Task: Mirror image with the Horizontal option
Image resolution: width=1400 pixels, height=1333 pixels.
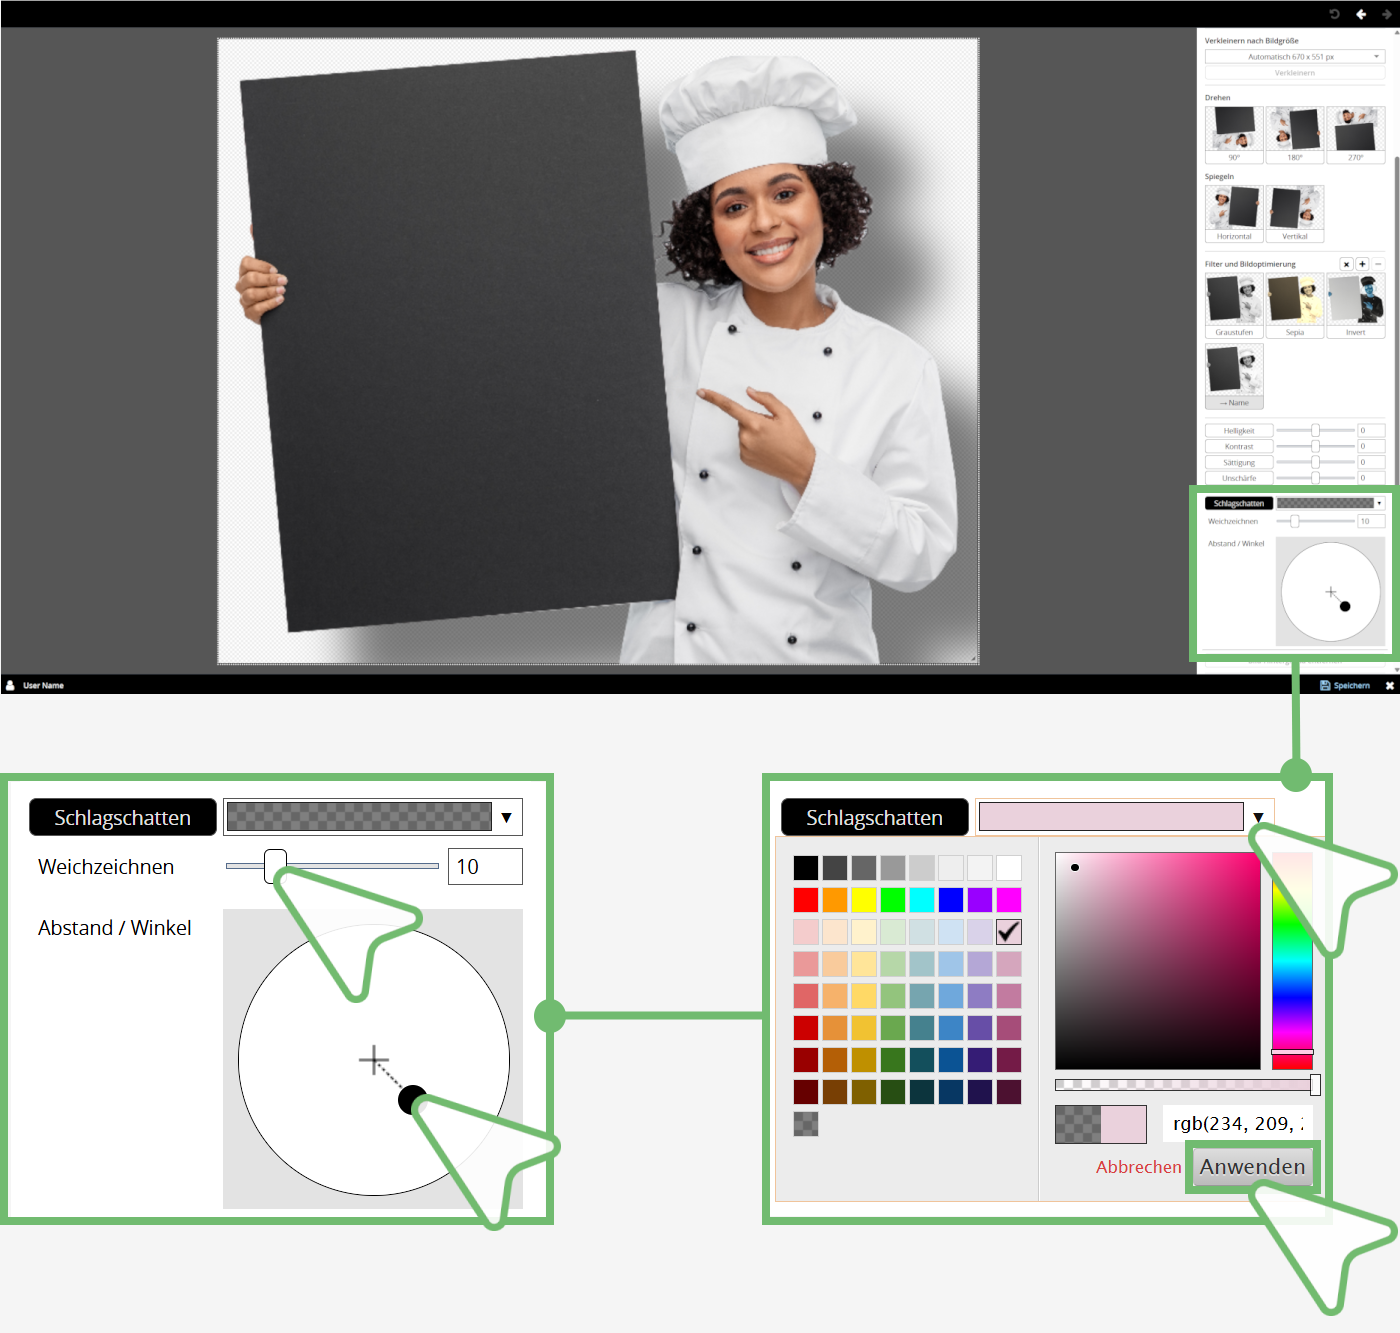Action: (1234, 213)
